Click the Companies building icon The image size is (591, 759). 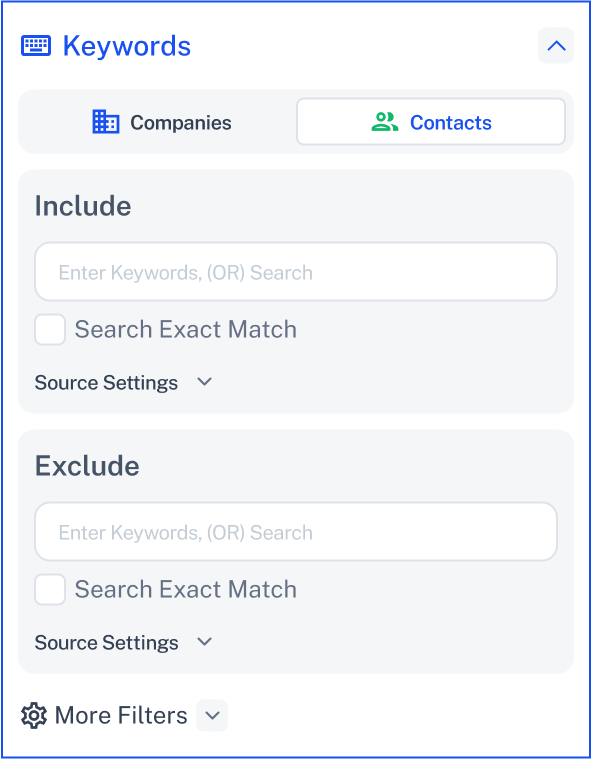106,121
